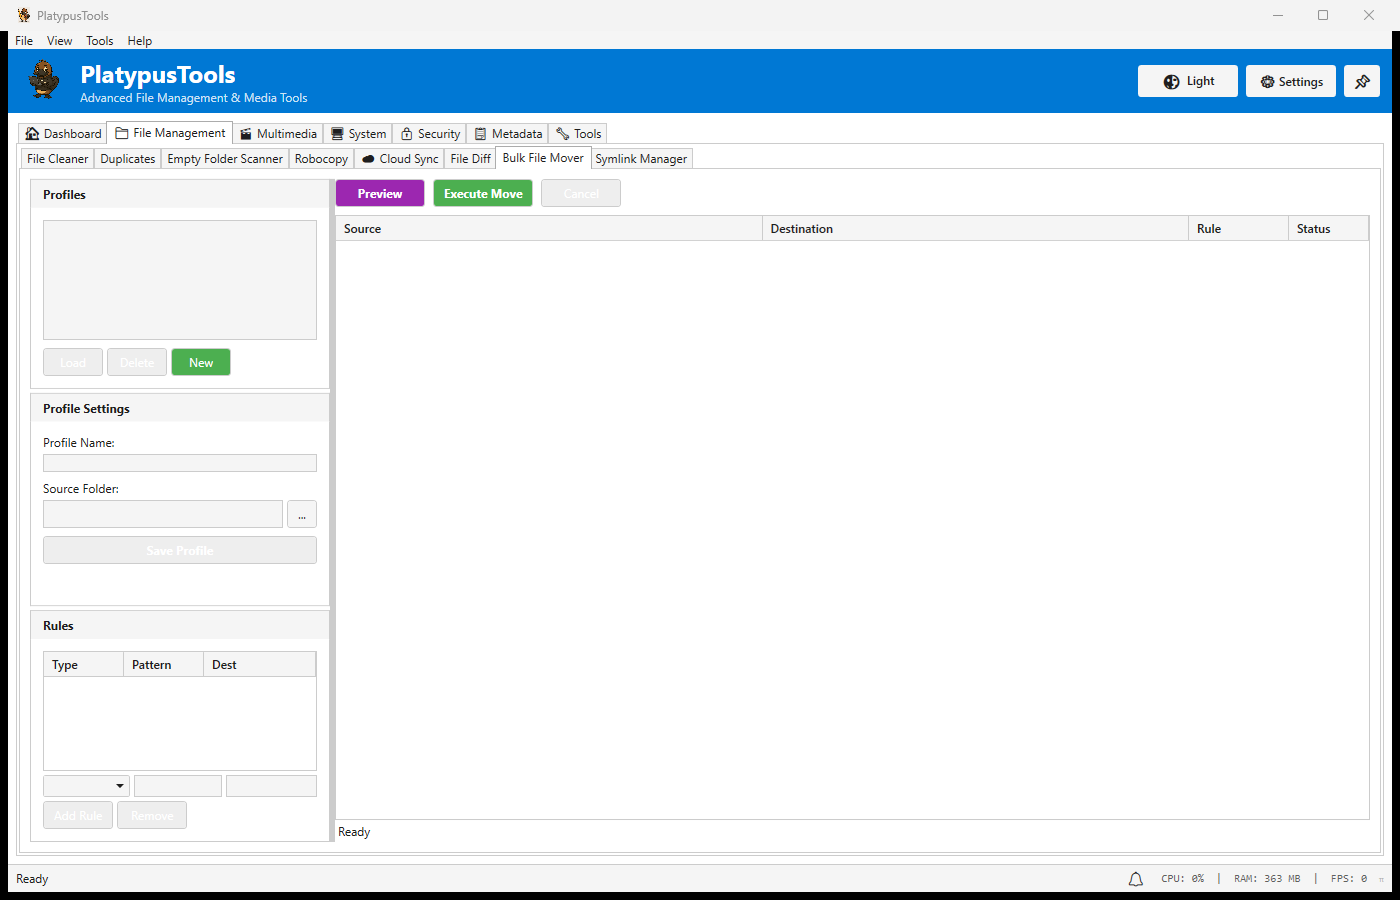Image resolution: width=1400 pixels, height=900 pixels.
Task: Click the green Execute Move button
Action: [x=483, y=194]
